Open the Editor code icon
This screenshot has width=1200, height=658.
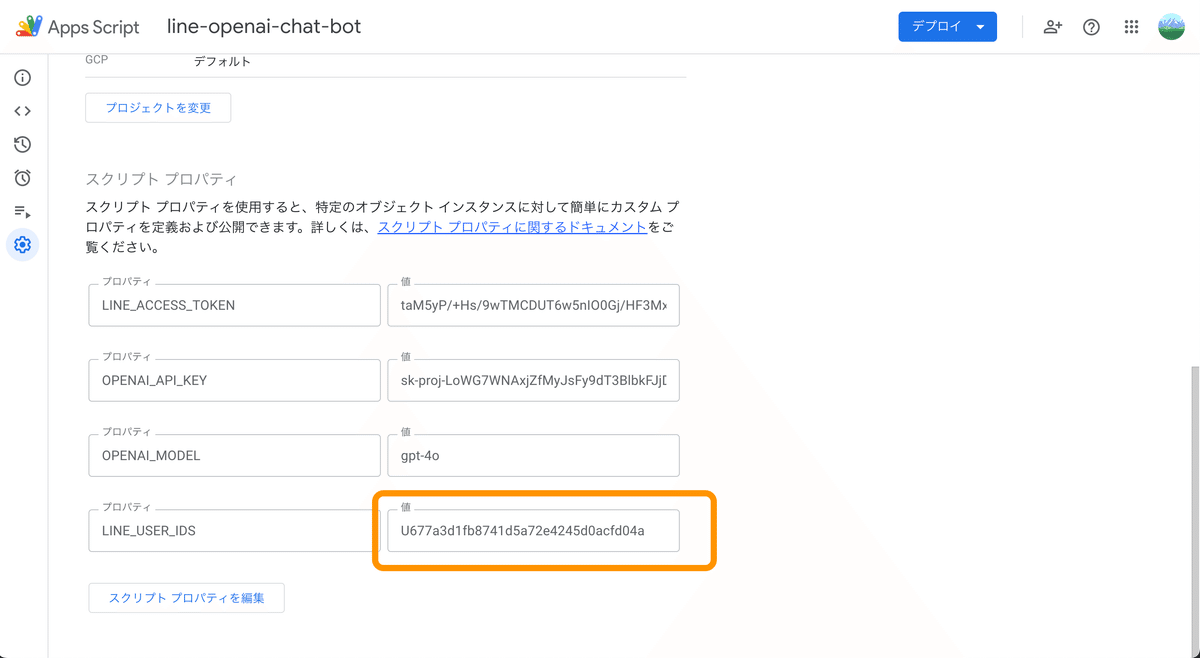(22, 111)
